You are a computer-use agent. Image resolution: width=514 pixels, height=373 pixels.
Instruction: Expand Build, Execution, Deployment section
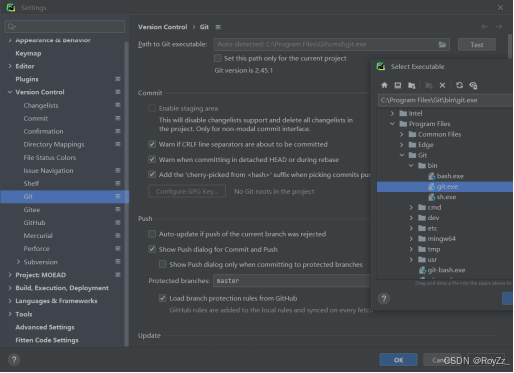[10, 288]
